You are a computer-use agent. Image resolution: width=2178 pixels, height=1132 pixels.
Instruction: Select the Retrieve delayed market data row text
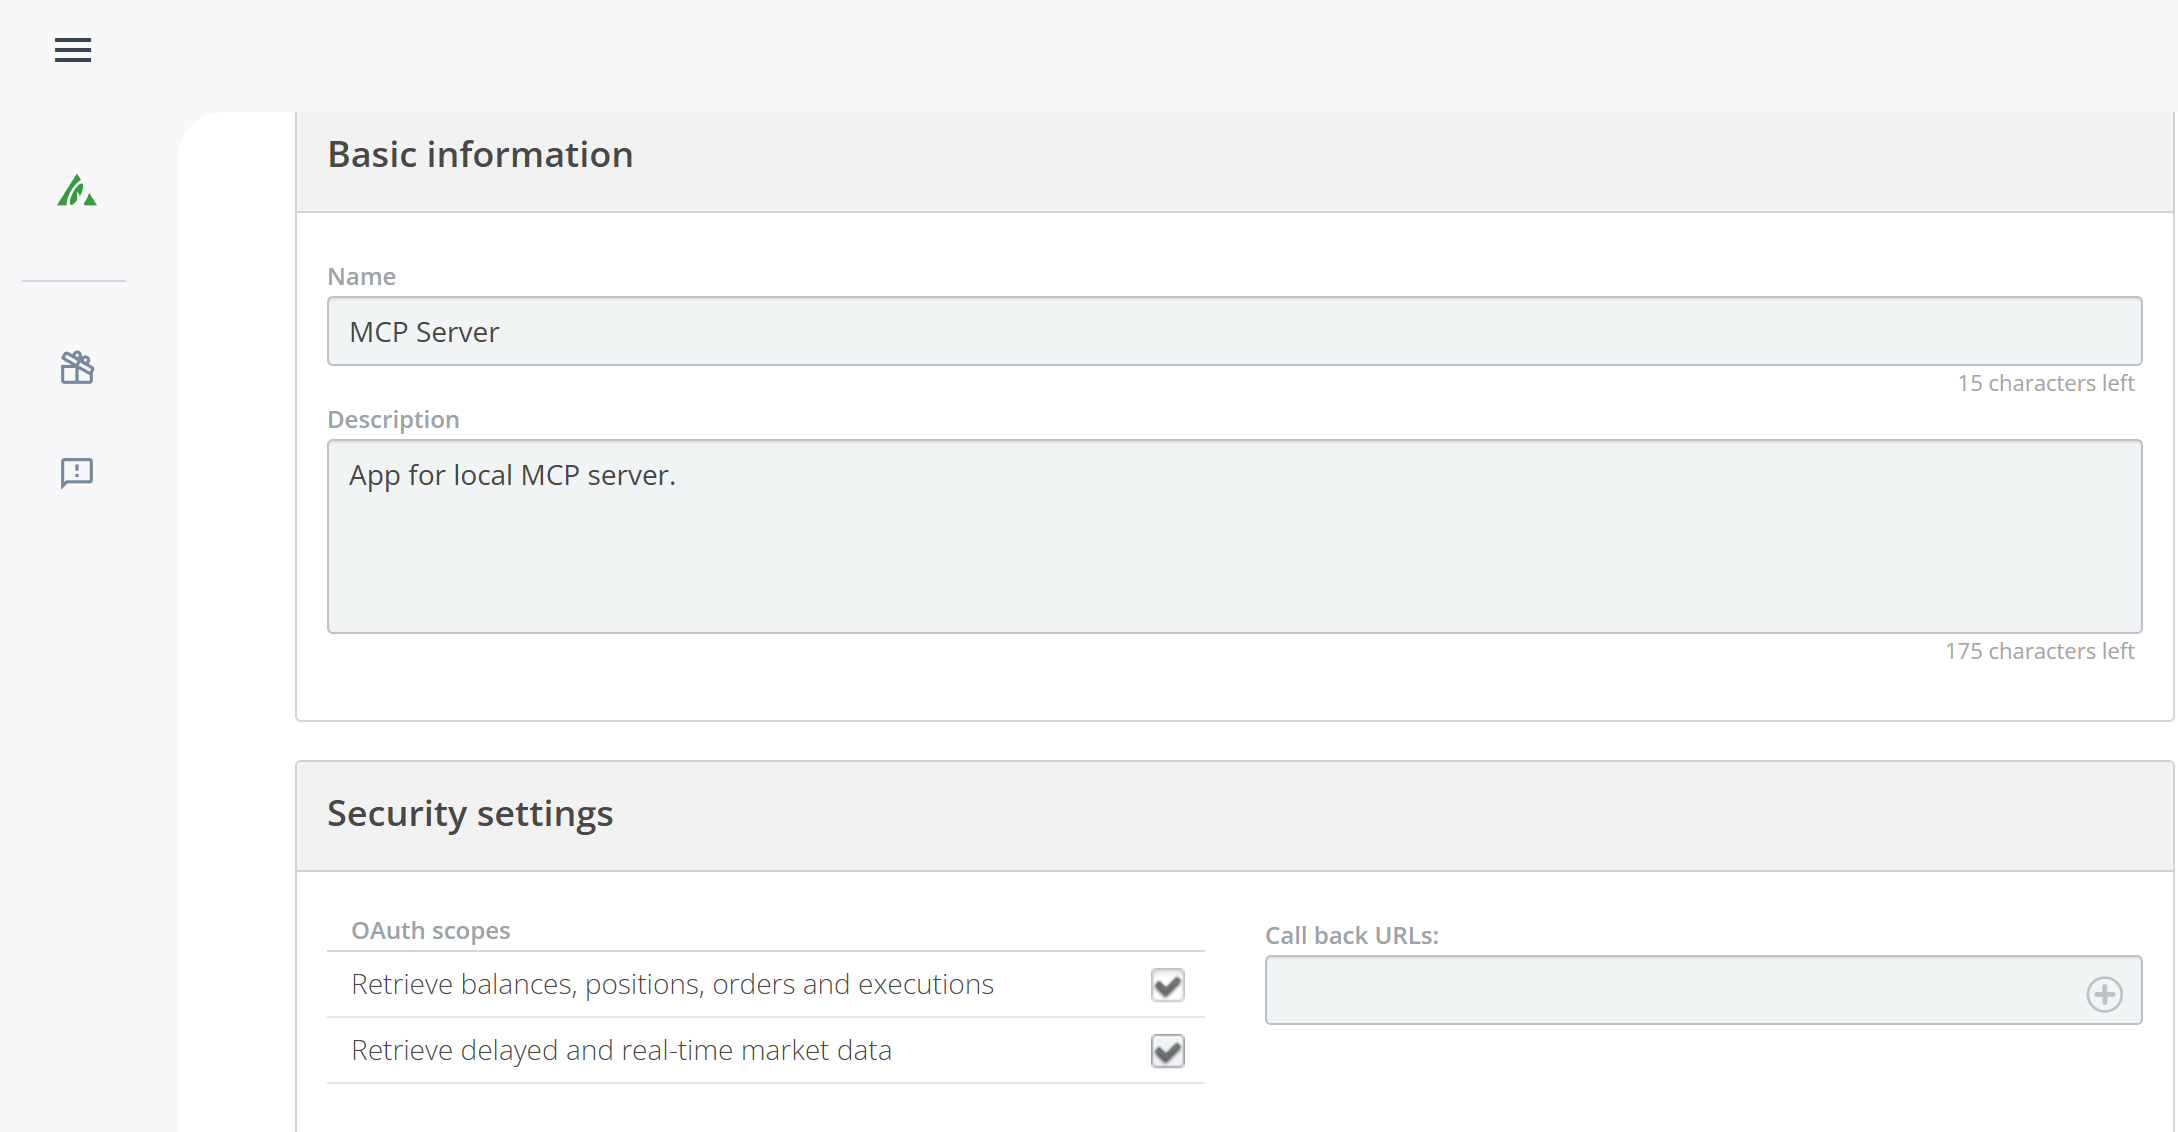point(621,1051)
